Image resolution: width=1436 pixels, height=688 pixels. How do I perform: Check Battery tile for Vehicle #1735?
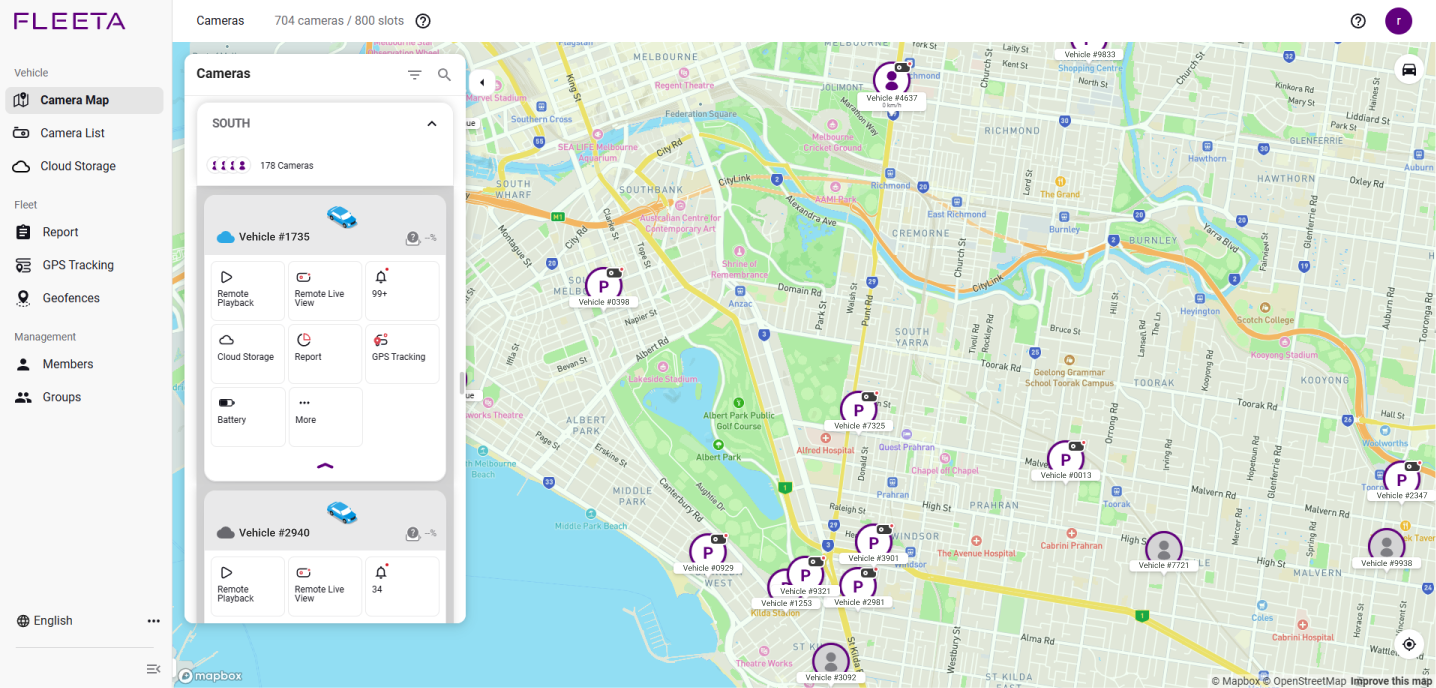tap(247, 416)
